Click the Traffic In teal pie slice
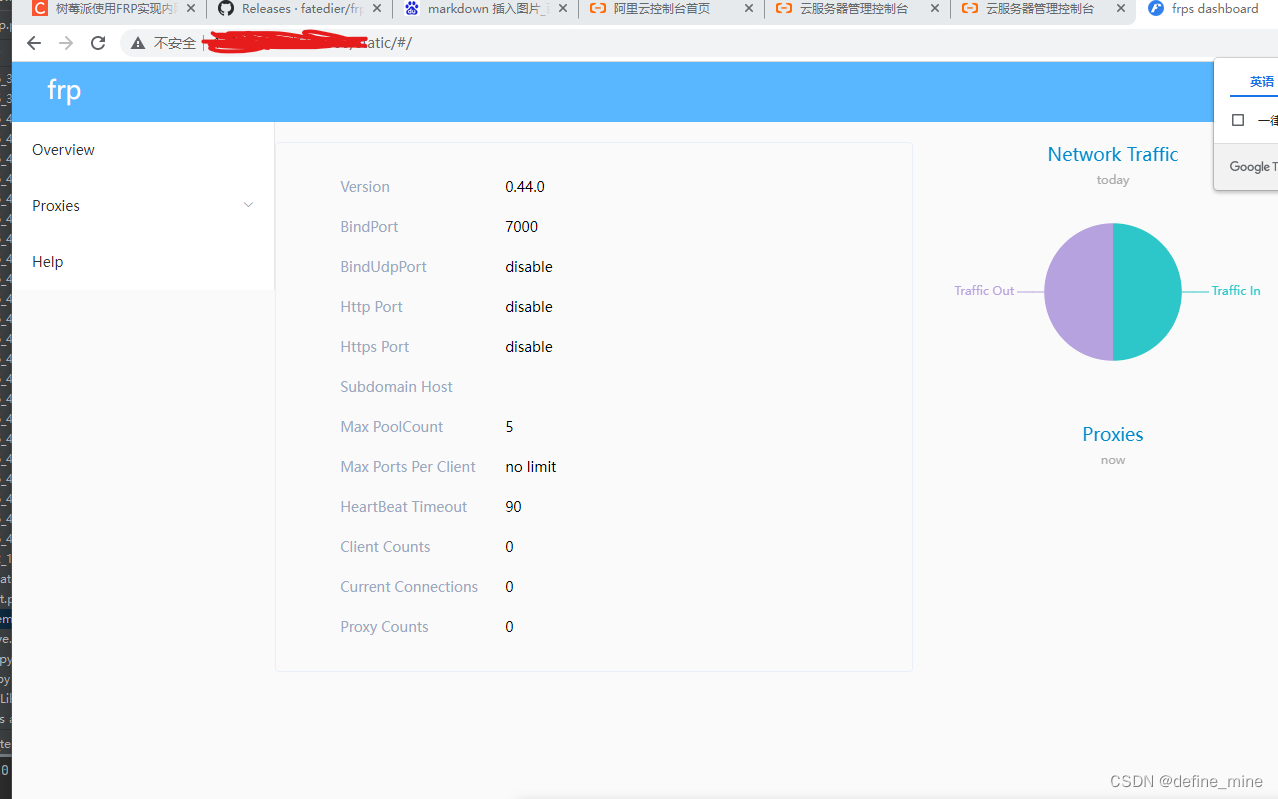This screenshot has width=1278, height=799. point(1148,292)
